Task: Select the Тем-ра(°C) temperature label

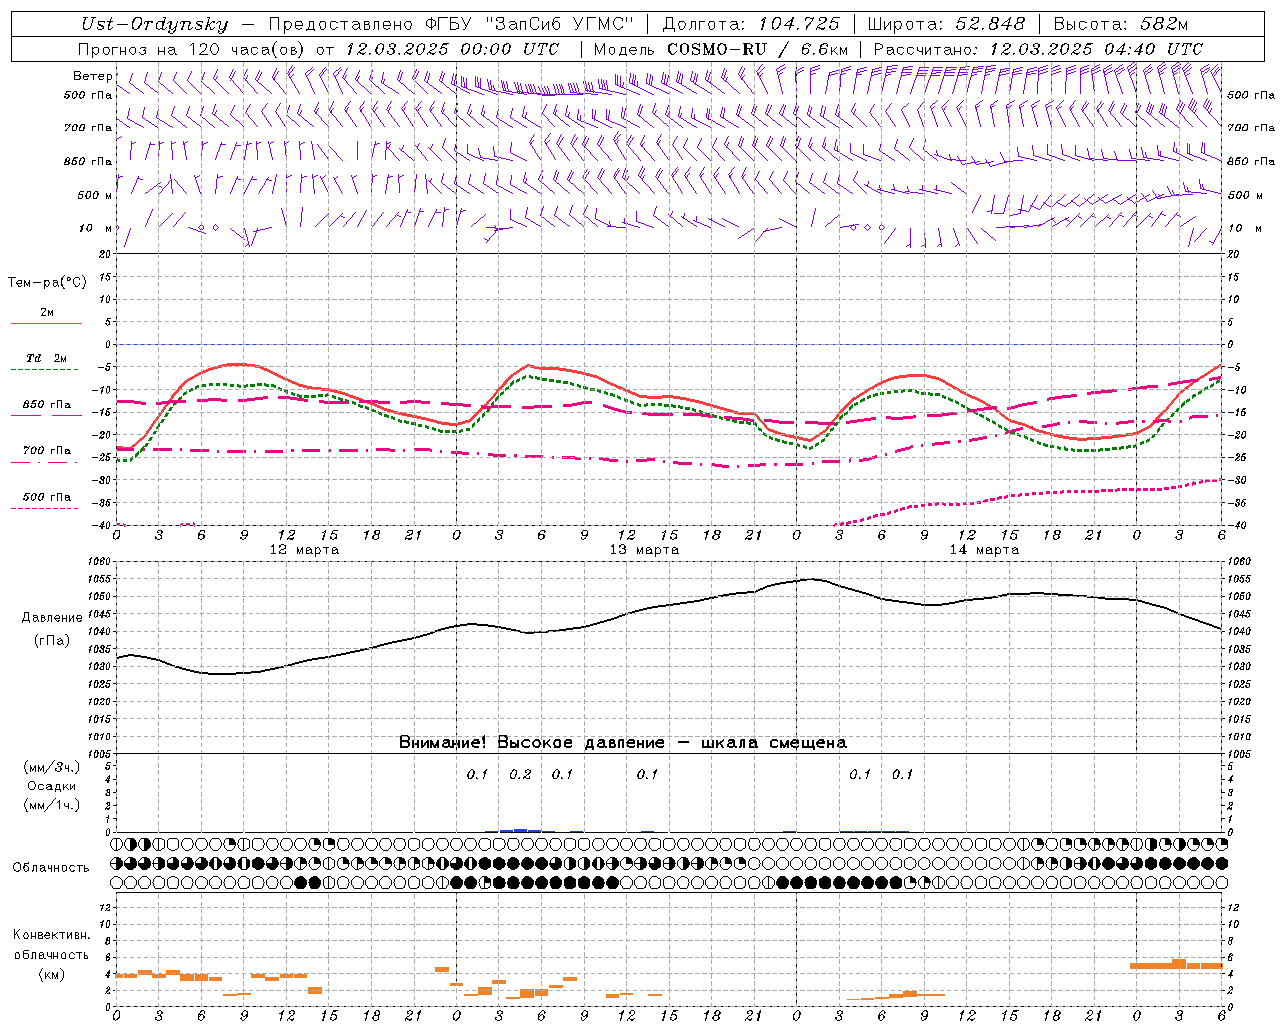Action: pos(47,283)
